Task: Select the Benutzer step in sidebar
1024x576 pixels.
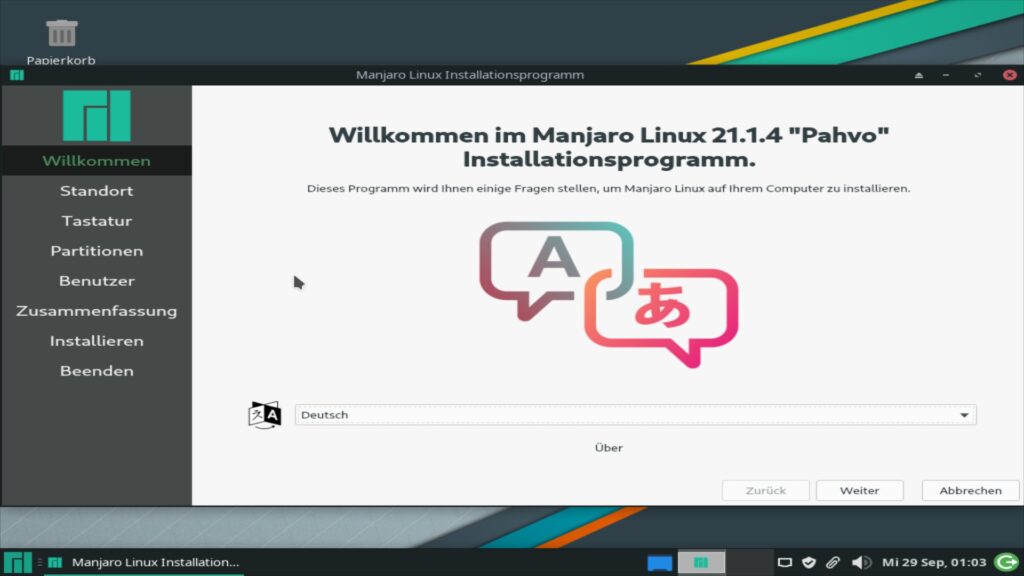Action: [97, 281]
